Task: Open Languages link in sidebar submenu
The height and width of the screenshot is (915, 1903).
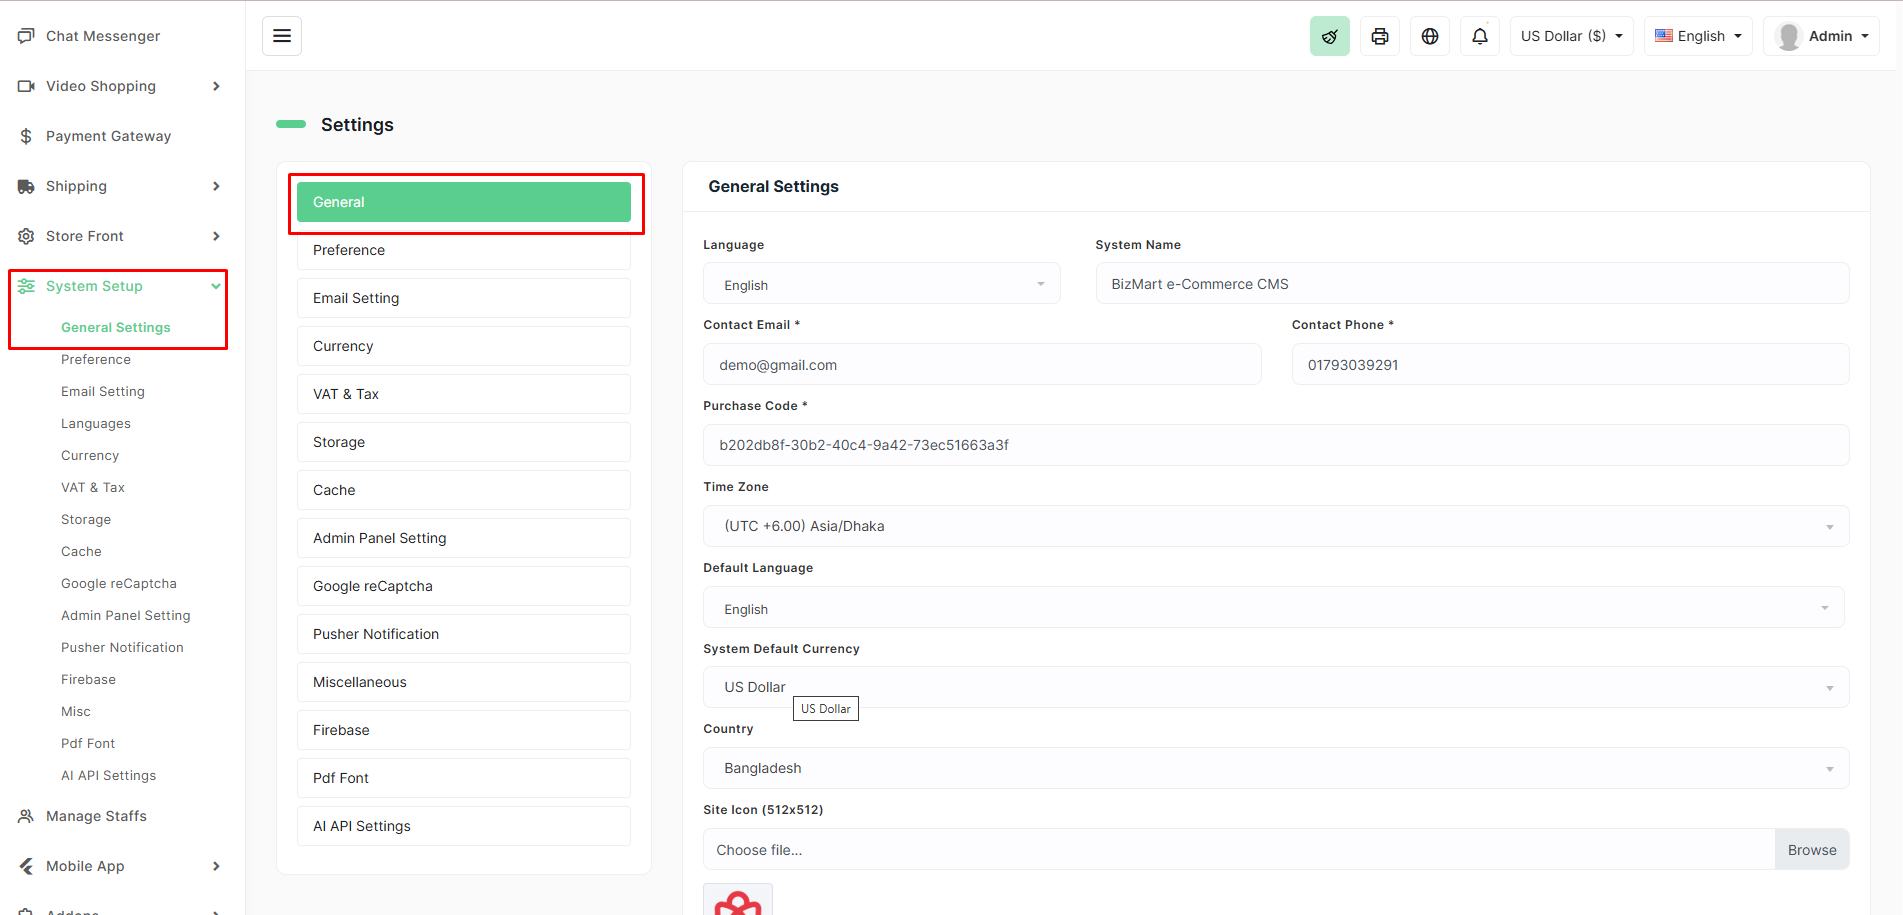Action: pyautogui.click(x=96, y=423)
